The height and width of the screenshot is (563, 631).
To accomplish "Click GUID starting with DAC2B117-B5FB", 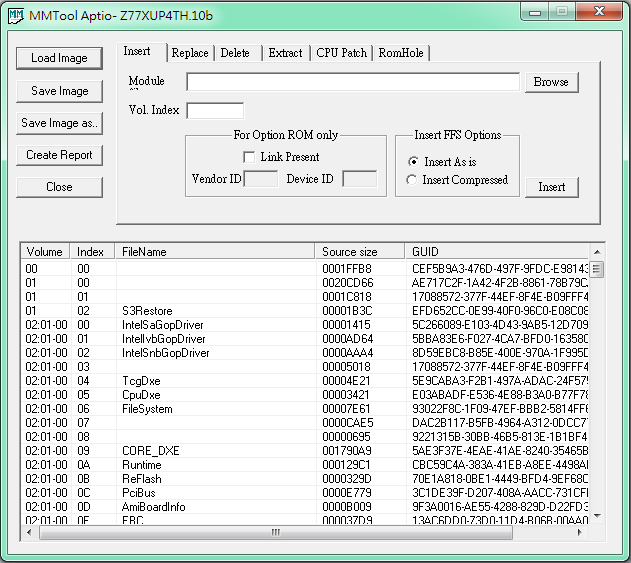I will click(499, 423).
